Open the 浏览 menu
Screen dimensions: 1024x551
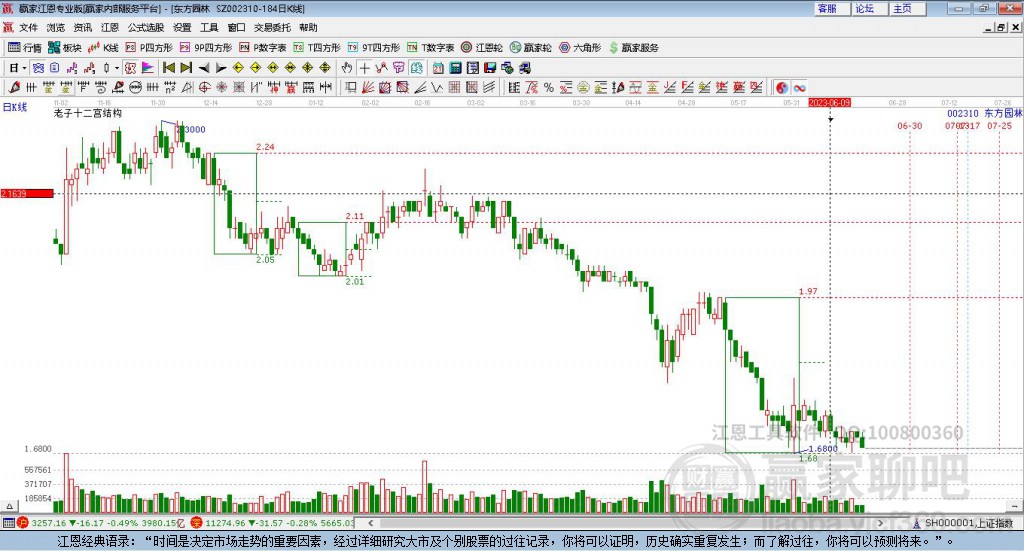[x=56, y=27]
